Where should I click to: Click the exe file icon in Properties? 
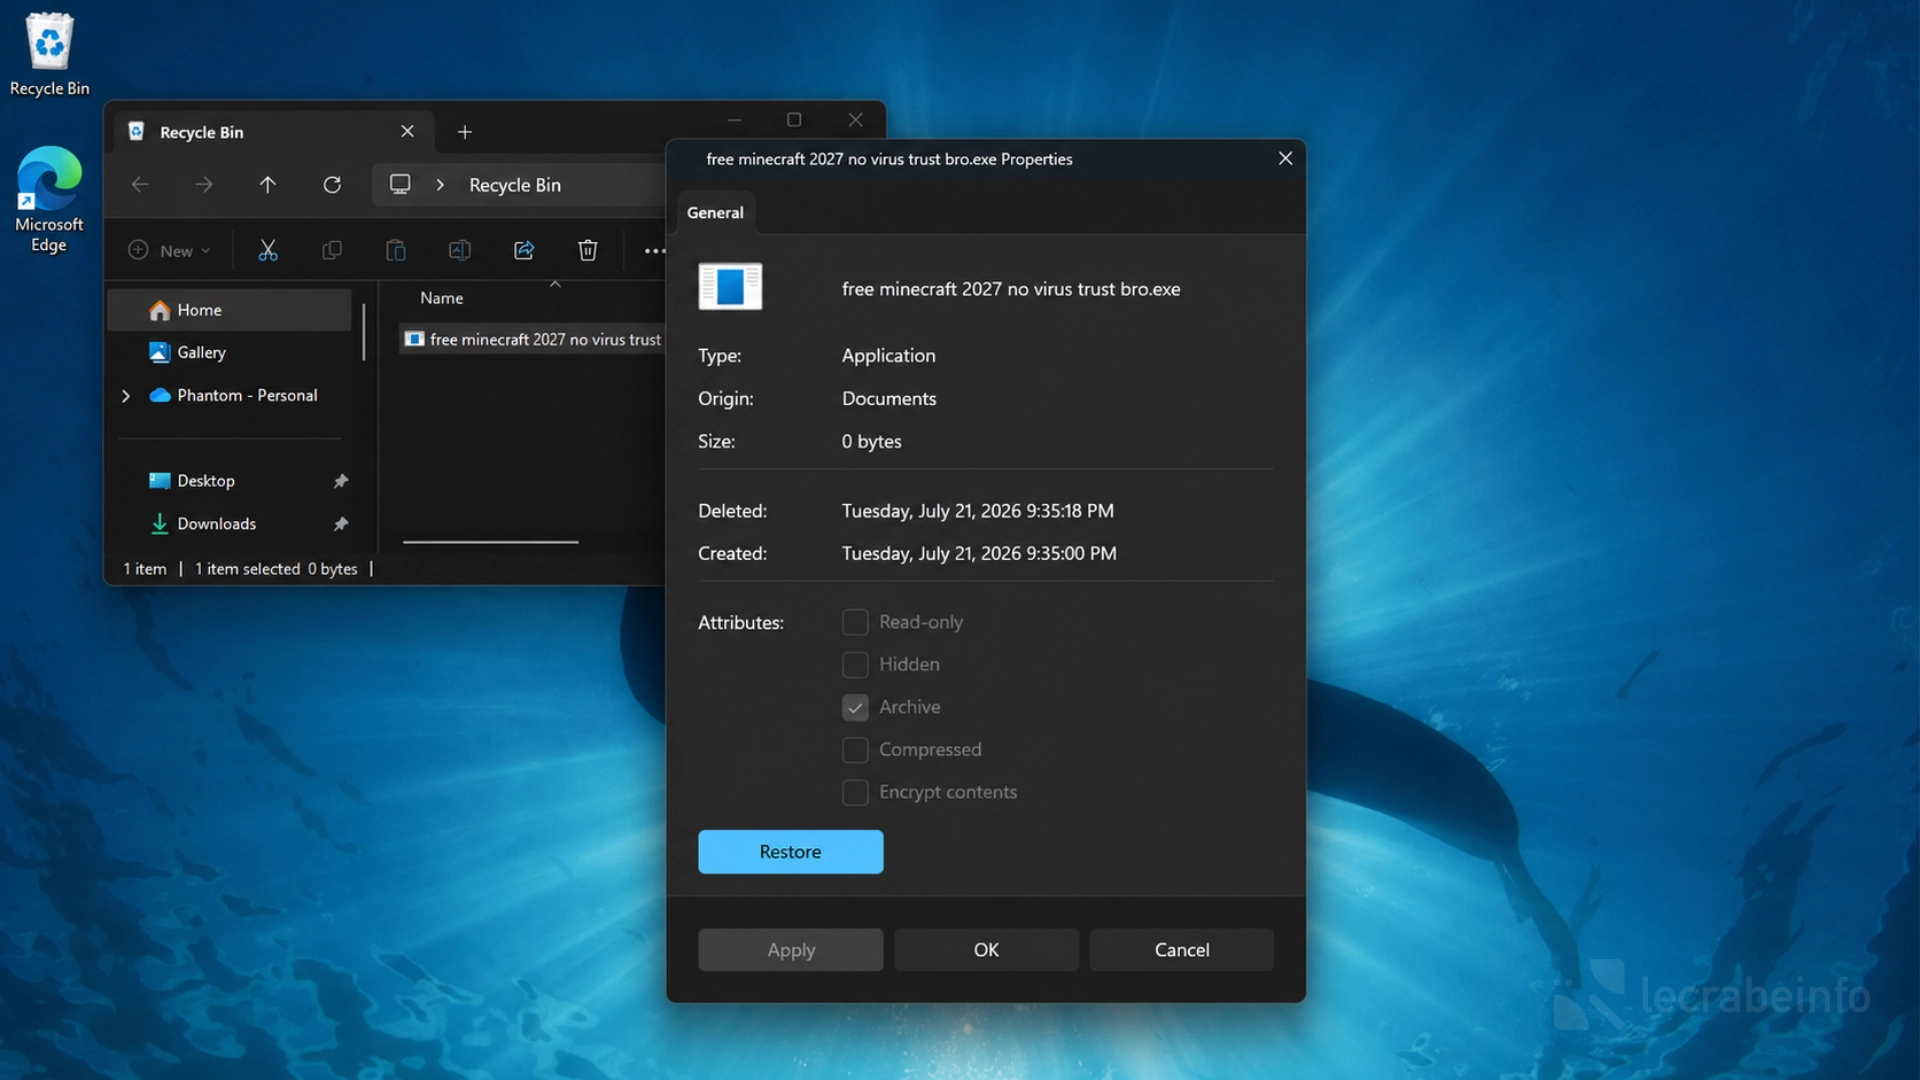point(730,287)
